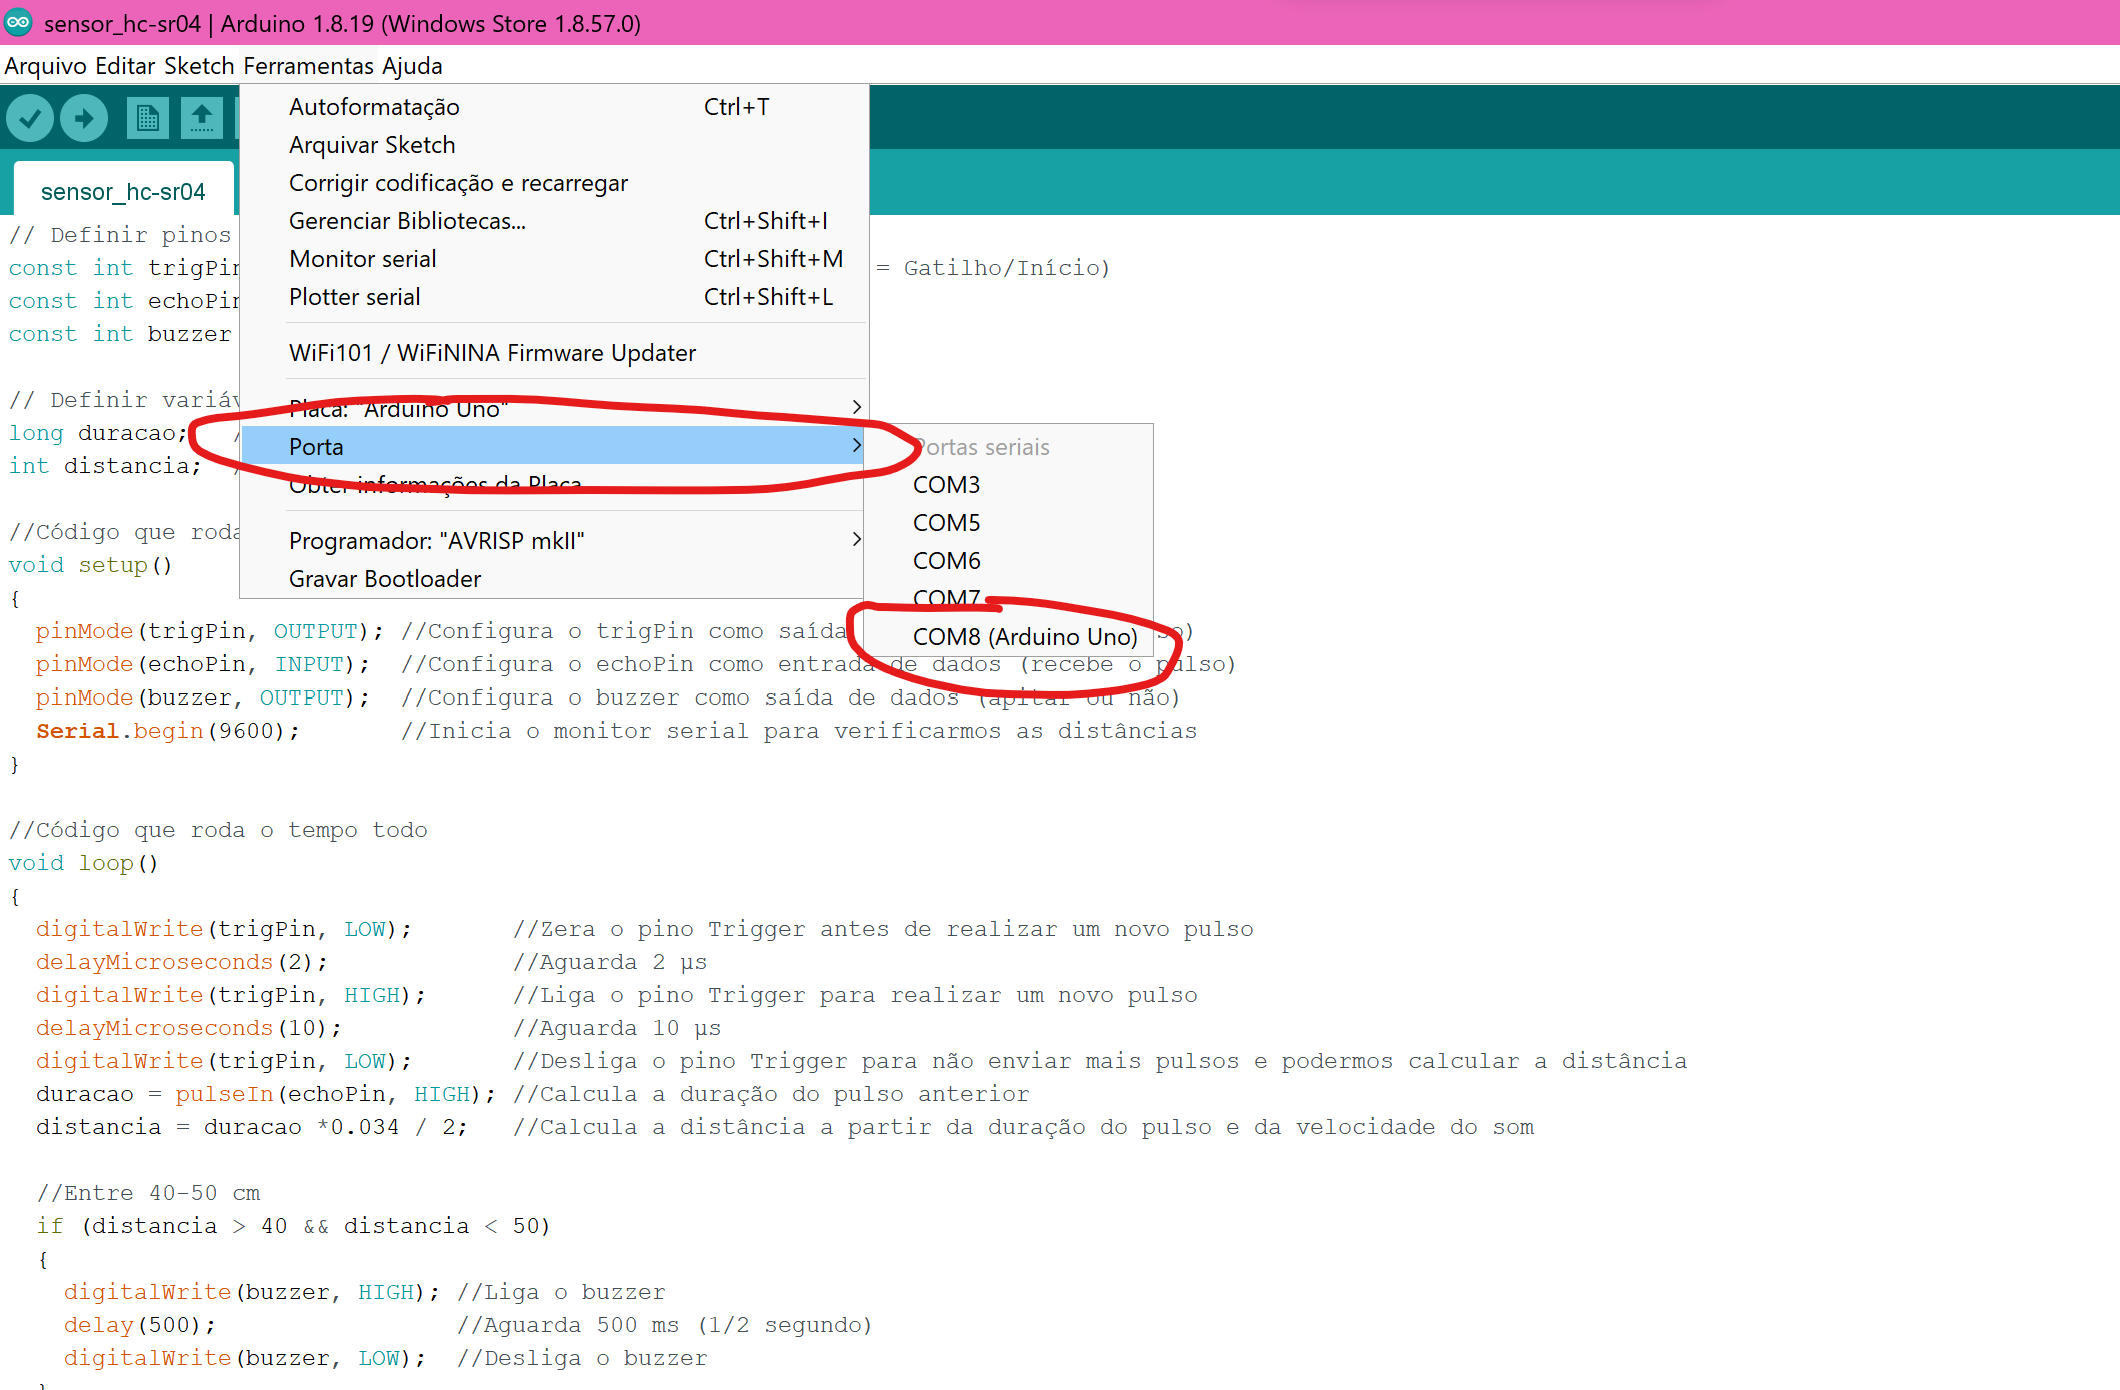
Task: Open the Monitor serial menu entry
Action: tap(363, 259)
